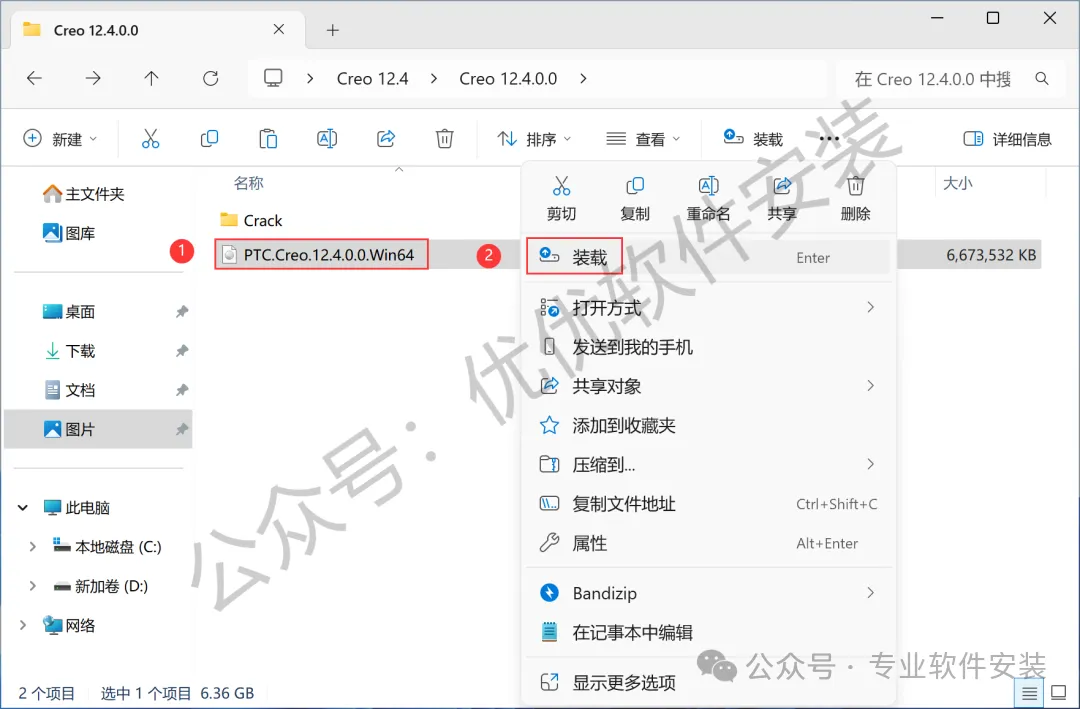The width and height of the screenshot is (1080, 709).
Task: Choose 显示更多选项
Action: (708, 682)
